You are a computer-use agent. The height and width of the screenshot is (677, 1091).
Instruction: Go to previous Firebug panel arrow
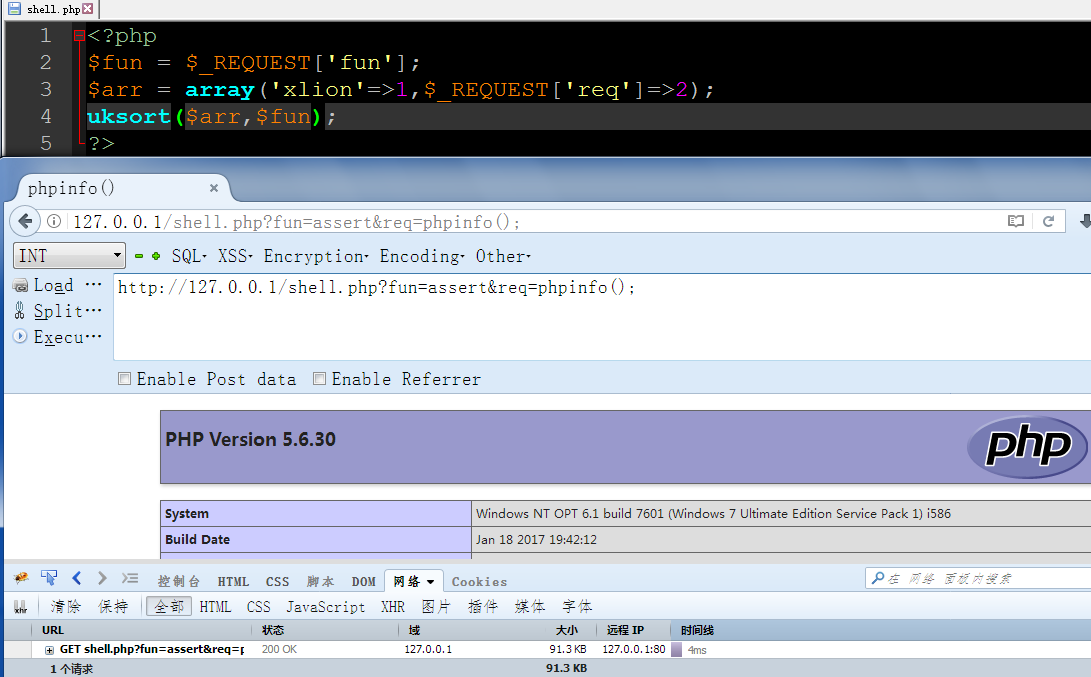(x=77, y=578)
